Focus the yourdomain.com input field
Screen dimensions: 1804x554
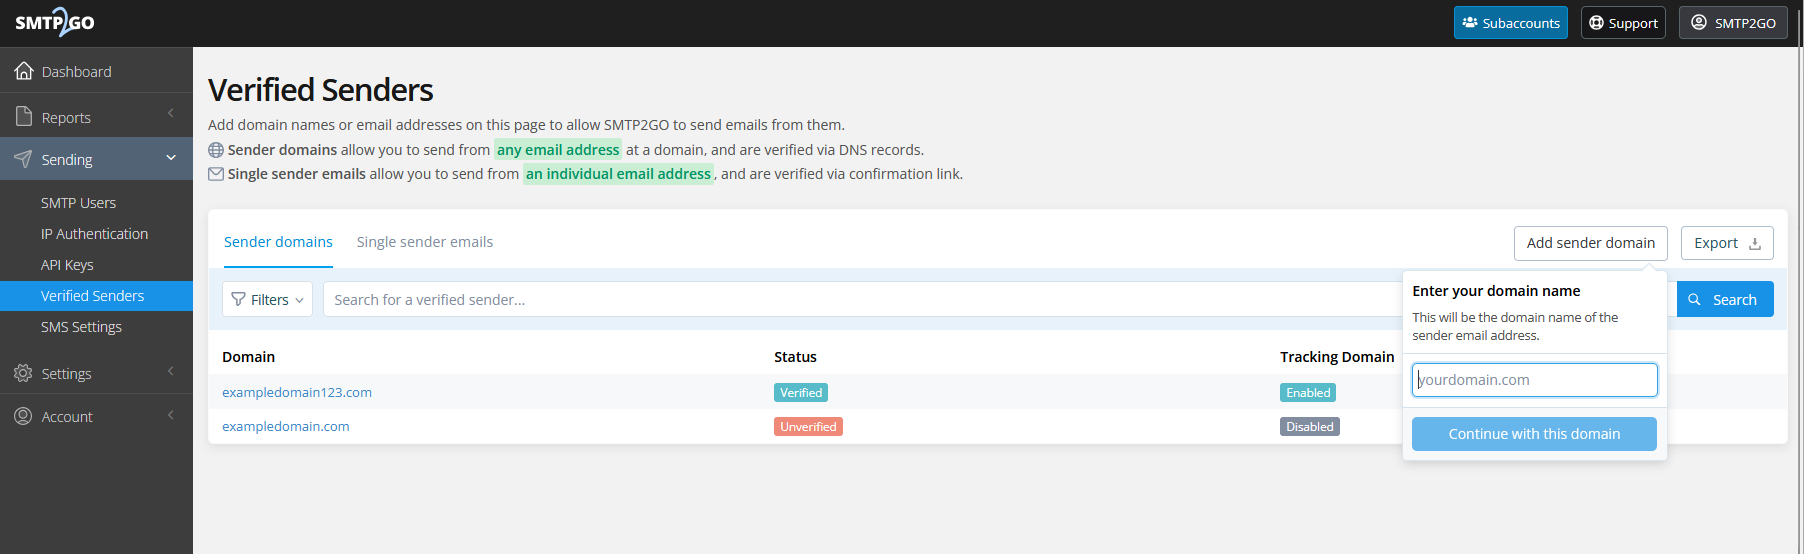[x=1533, y=380]
